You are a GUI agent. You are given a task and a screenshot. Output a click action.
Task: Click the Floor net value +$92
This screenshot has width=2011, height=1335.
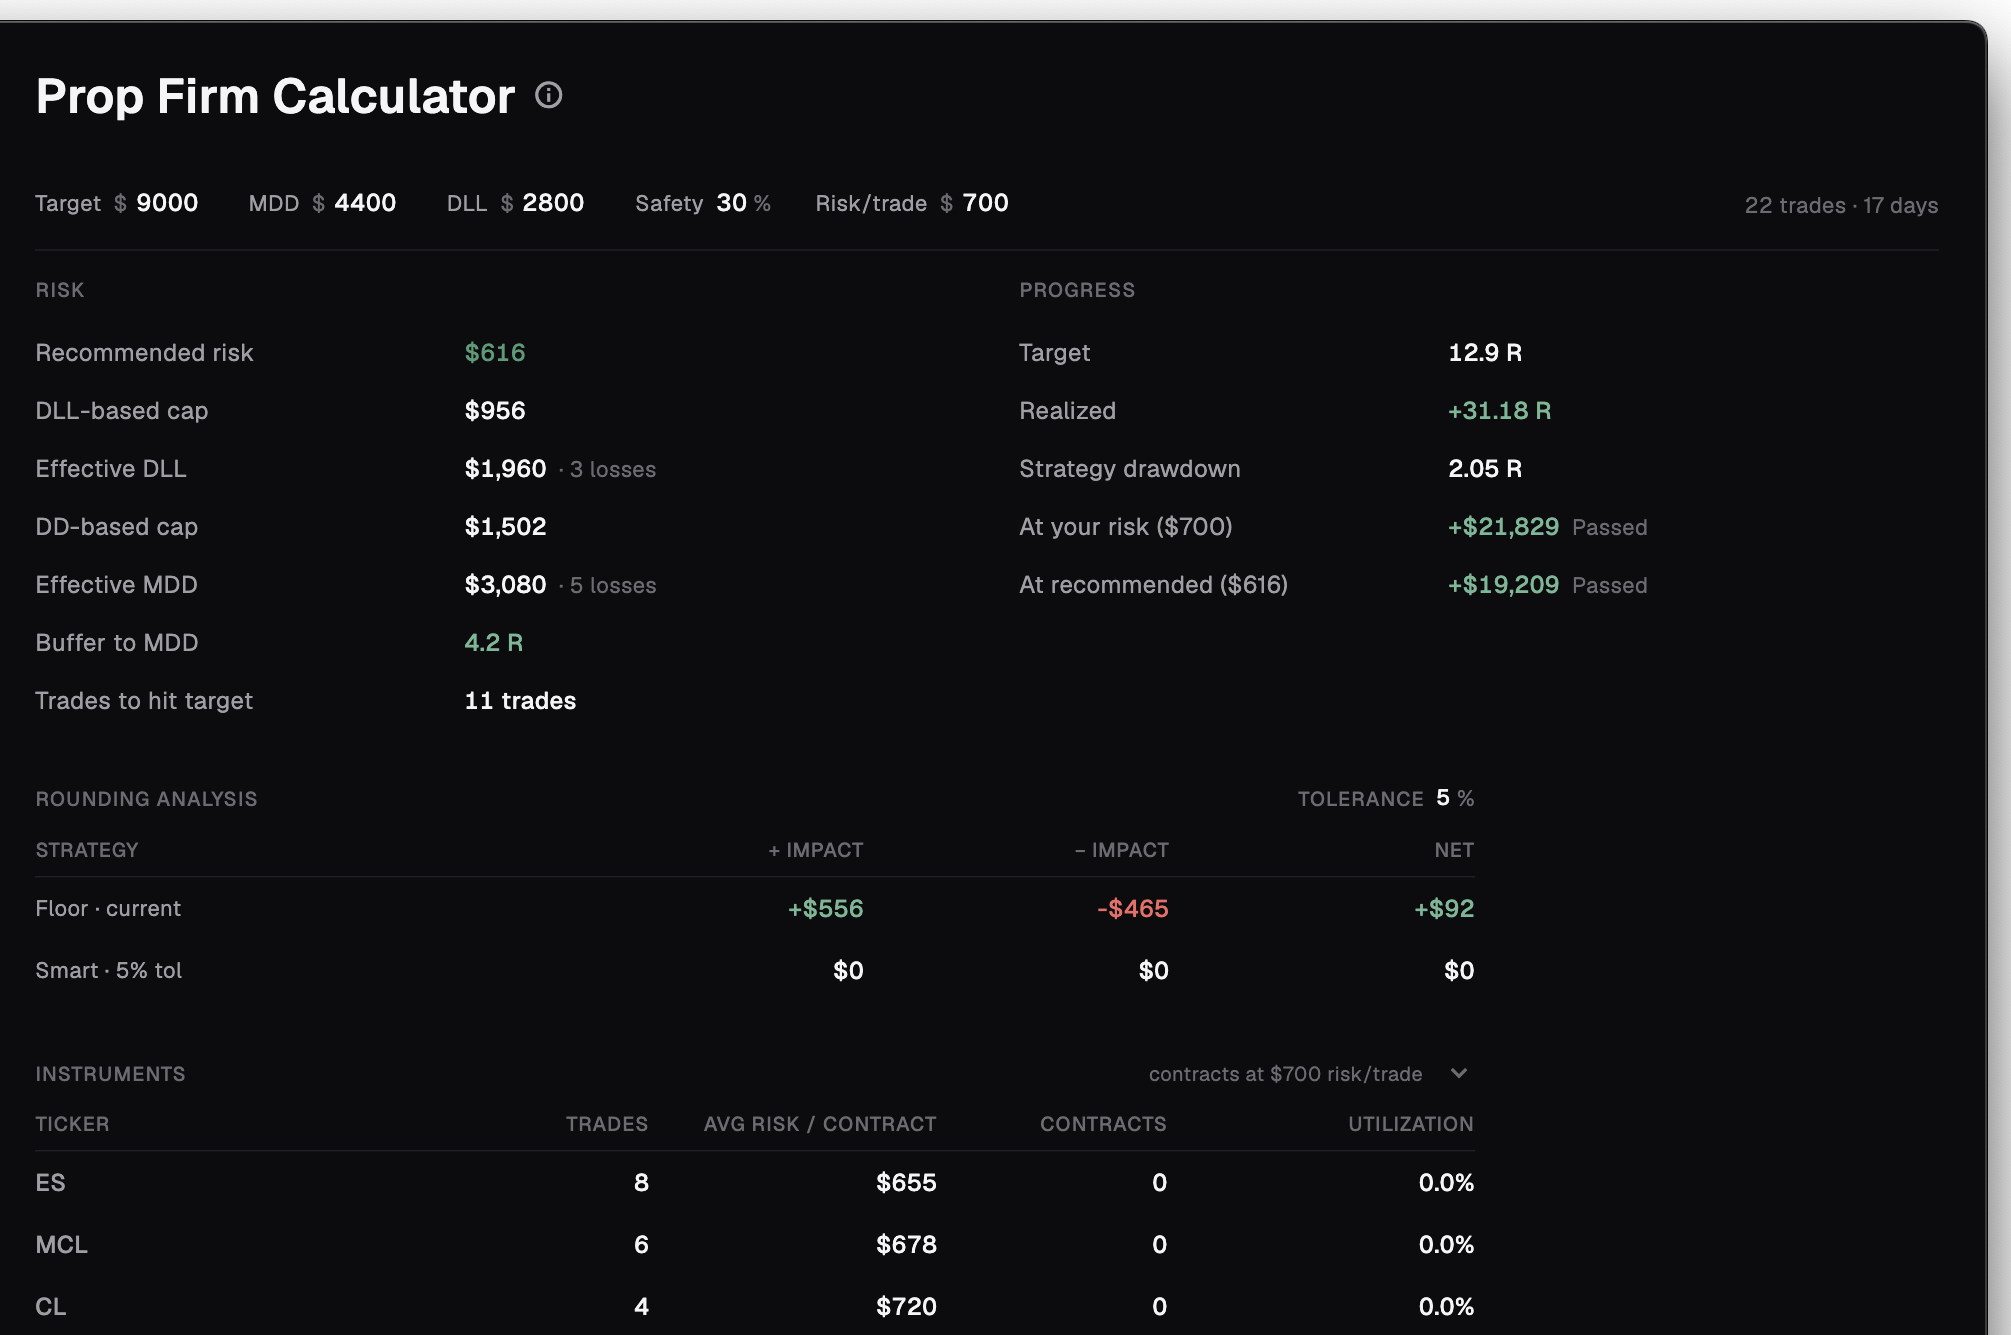pyautogui.click(x=1444, y=909)
